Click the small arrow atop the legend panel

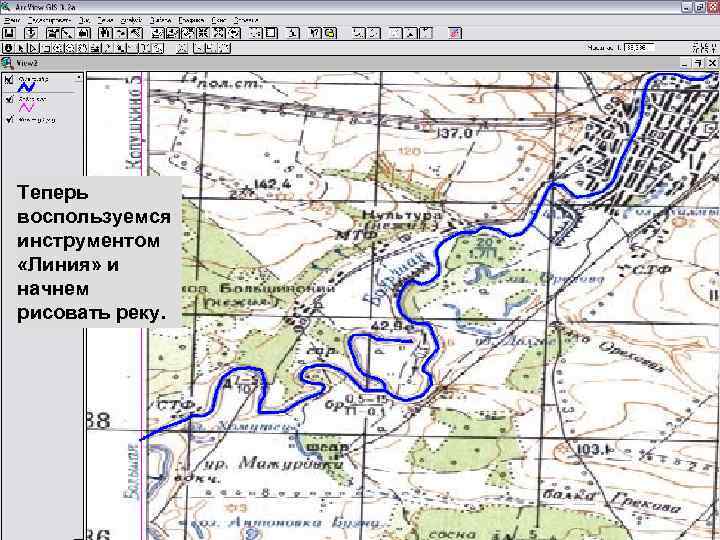click(79, 77)
